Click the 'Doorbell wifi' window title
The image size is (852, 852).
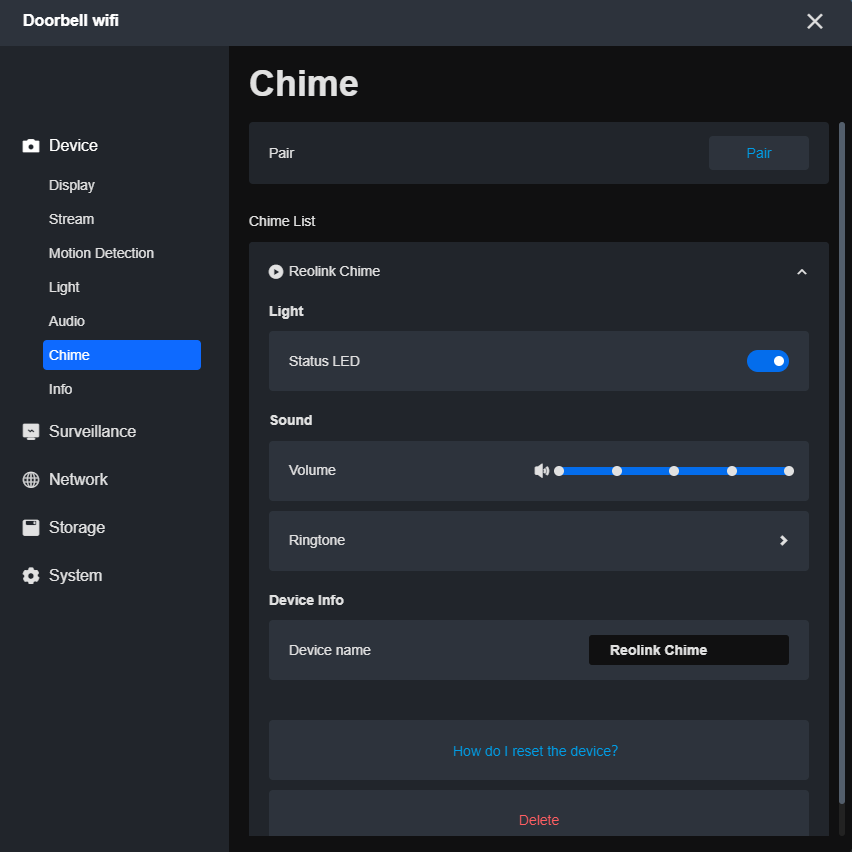point(71,21)
